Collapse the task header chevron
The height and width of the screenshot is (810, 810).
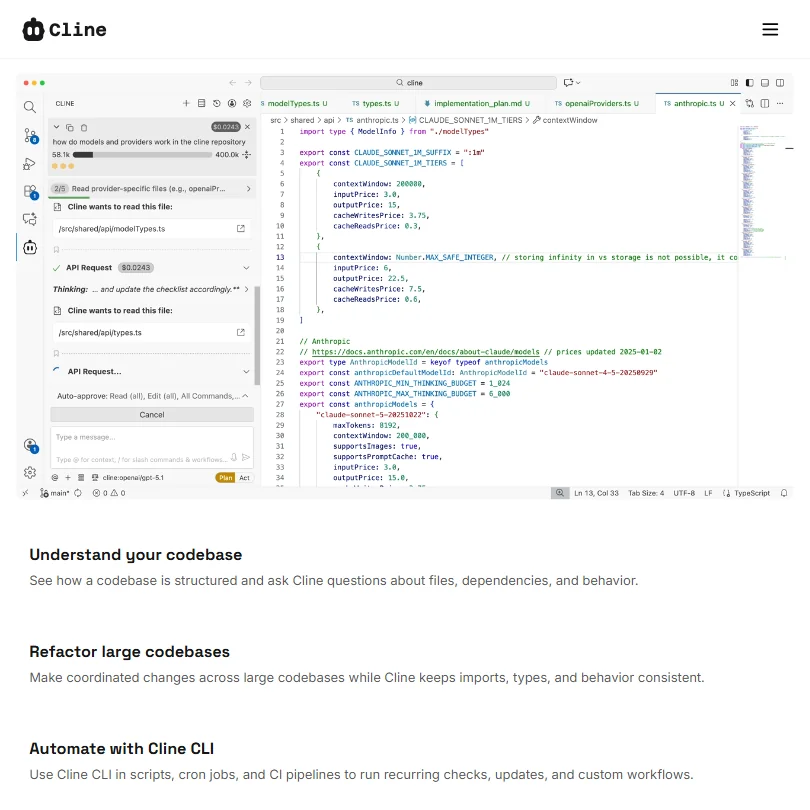point(56,127)
